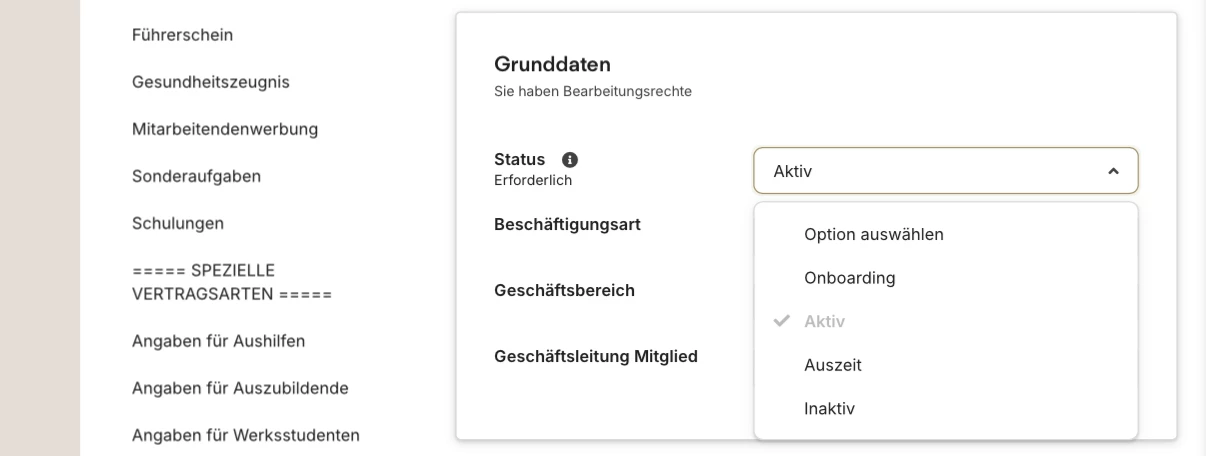Image resolution: width=1206 pixels, height=456 pixels.
Task: Open the Schulungen section
Action: click(178, 223)
